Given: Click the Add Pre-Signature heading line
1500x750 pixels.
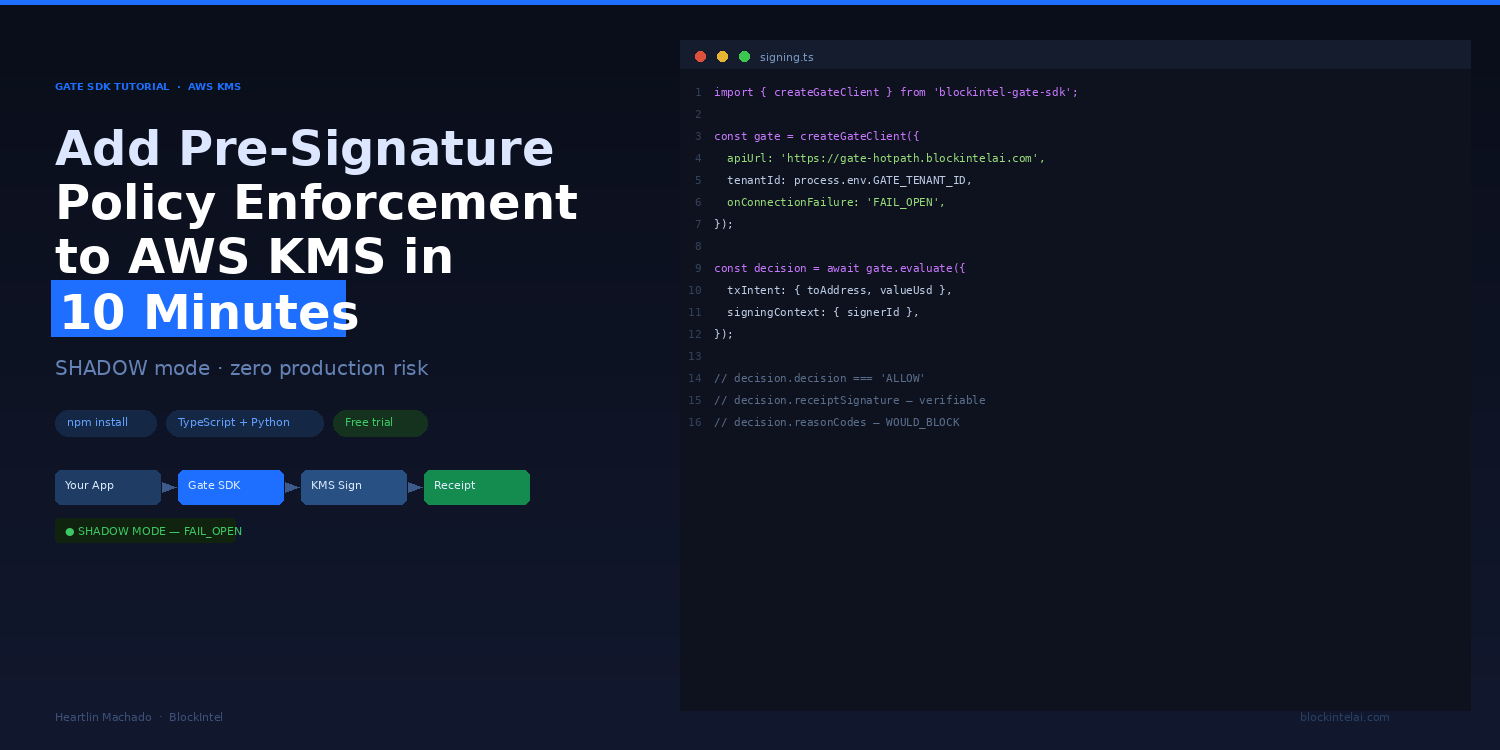Looking at the screenshot, I should 304,150.
